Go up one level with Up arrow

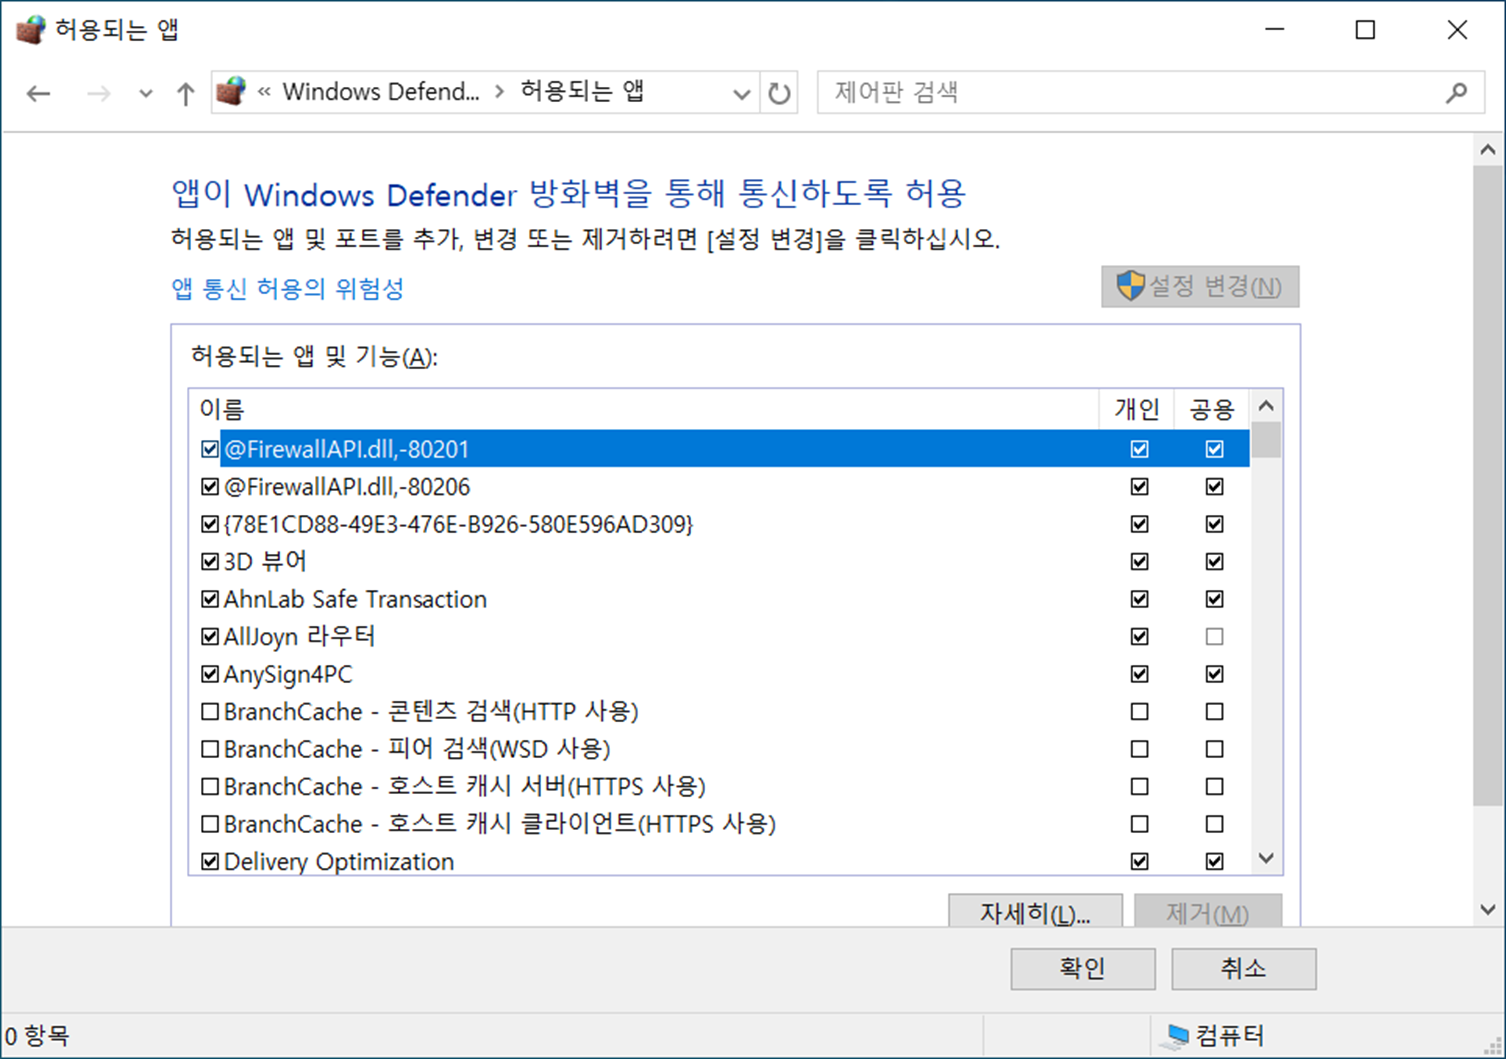pos(185,93)
